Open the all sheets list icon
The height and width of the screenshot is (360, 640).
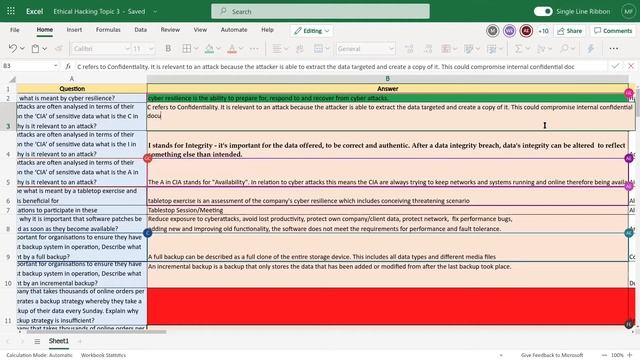click(37, 341)
